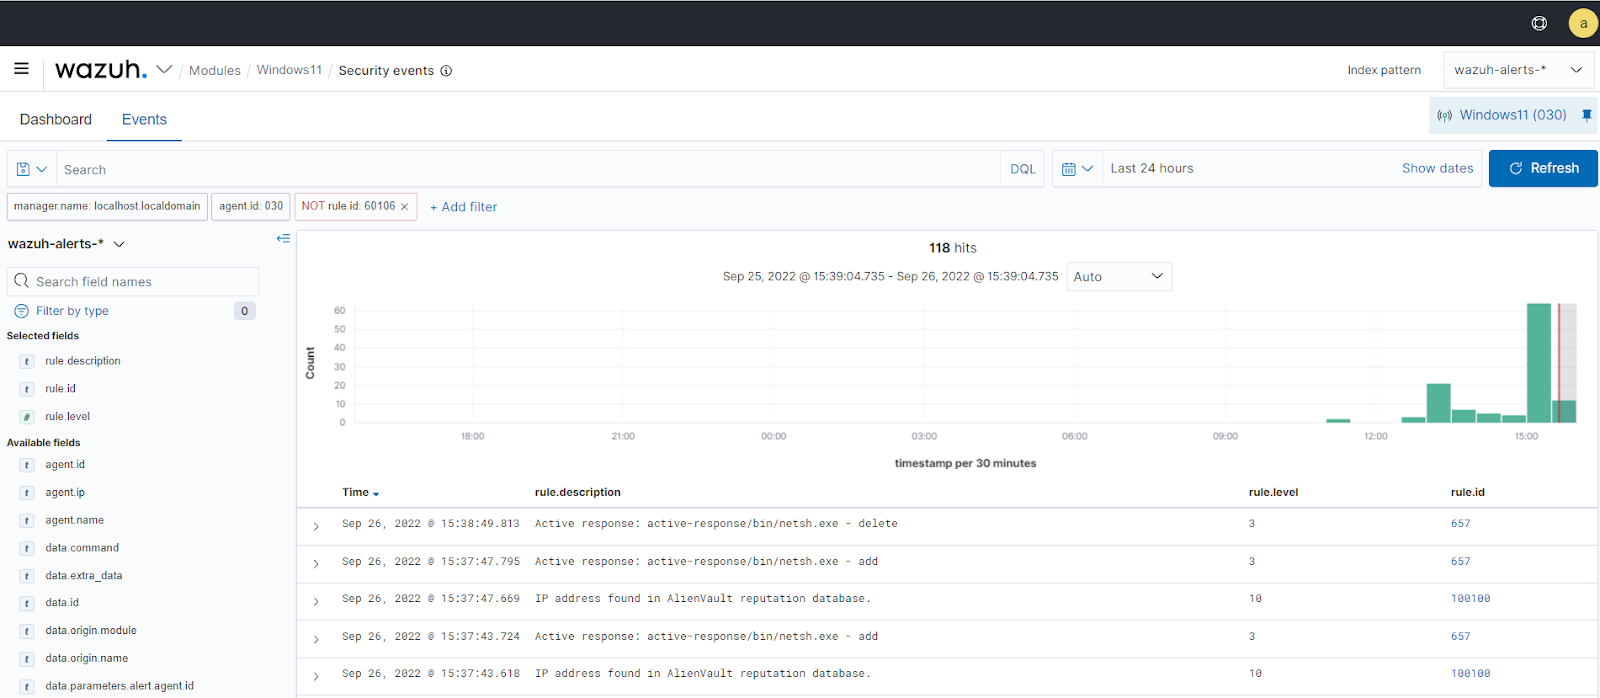
Task: Focus the Search query input field
Action: [528, 169]
